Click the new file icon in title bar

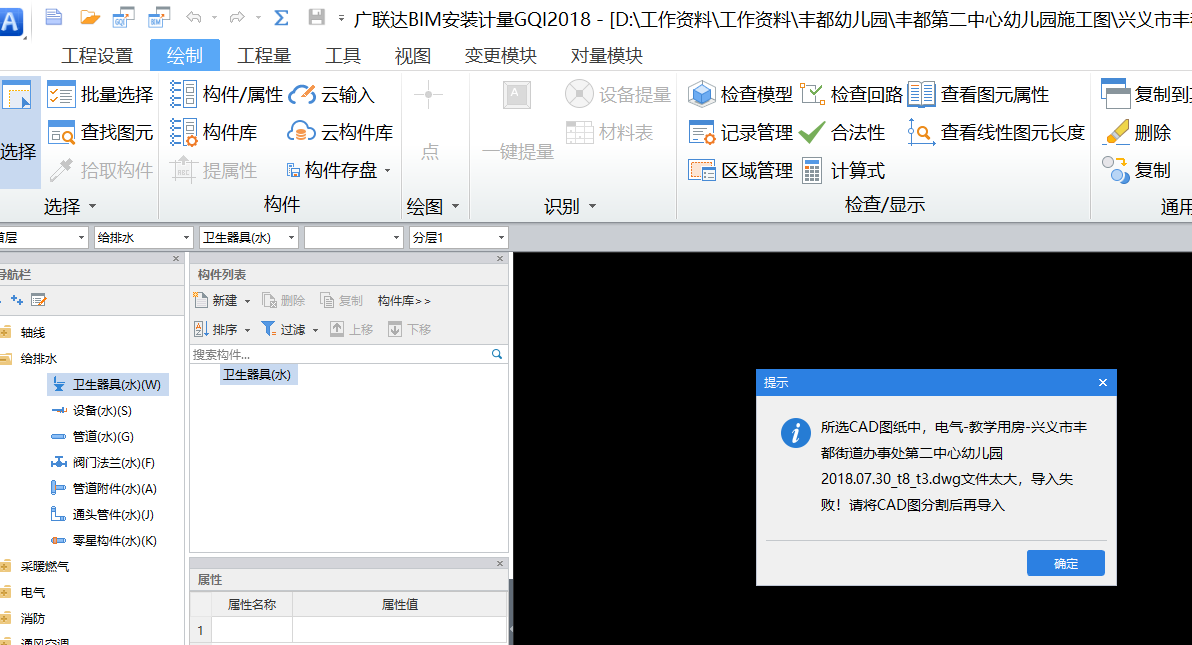[x=54, y=17]
